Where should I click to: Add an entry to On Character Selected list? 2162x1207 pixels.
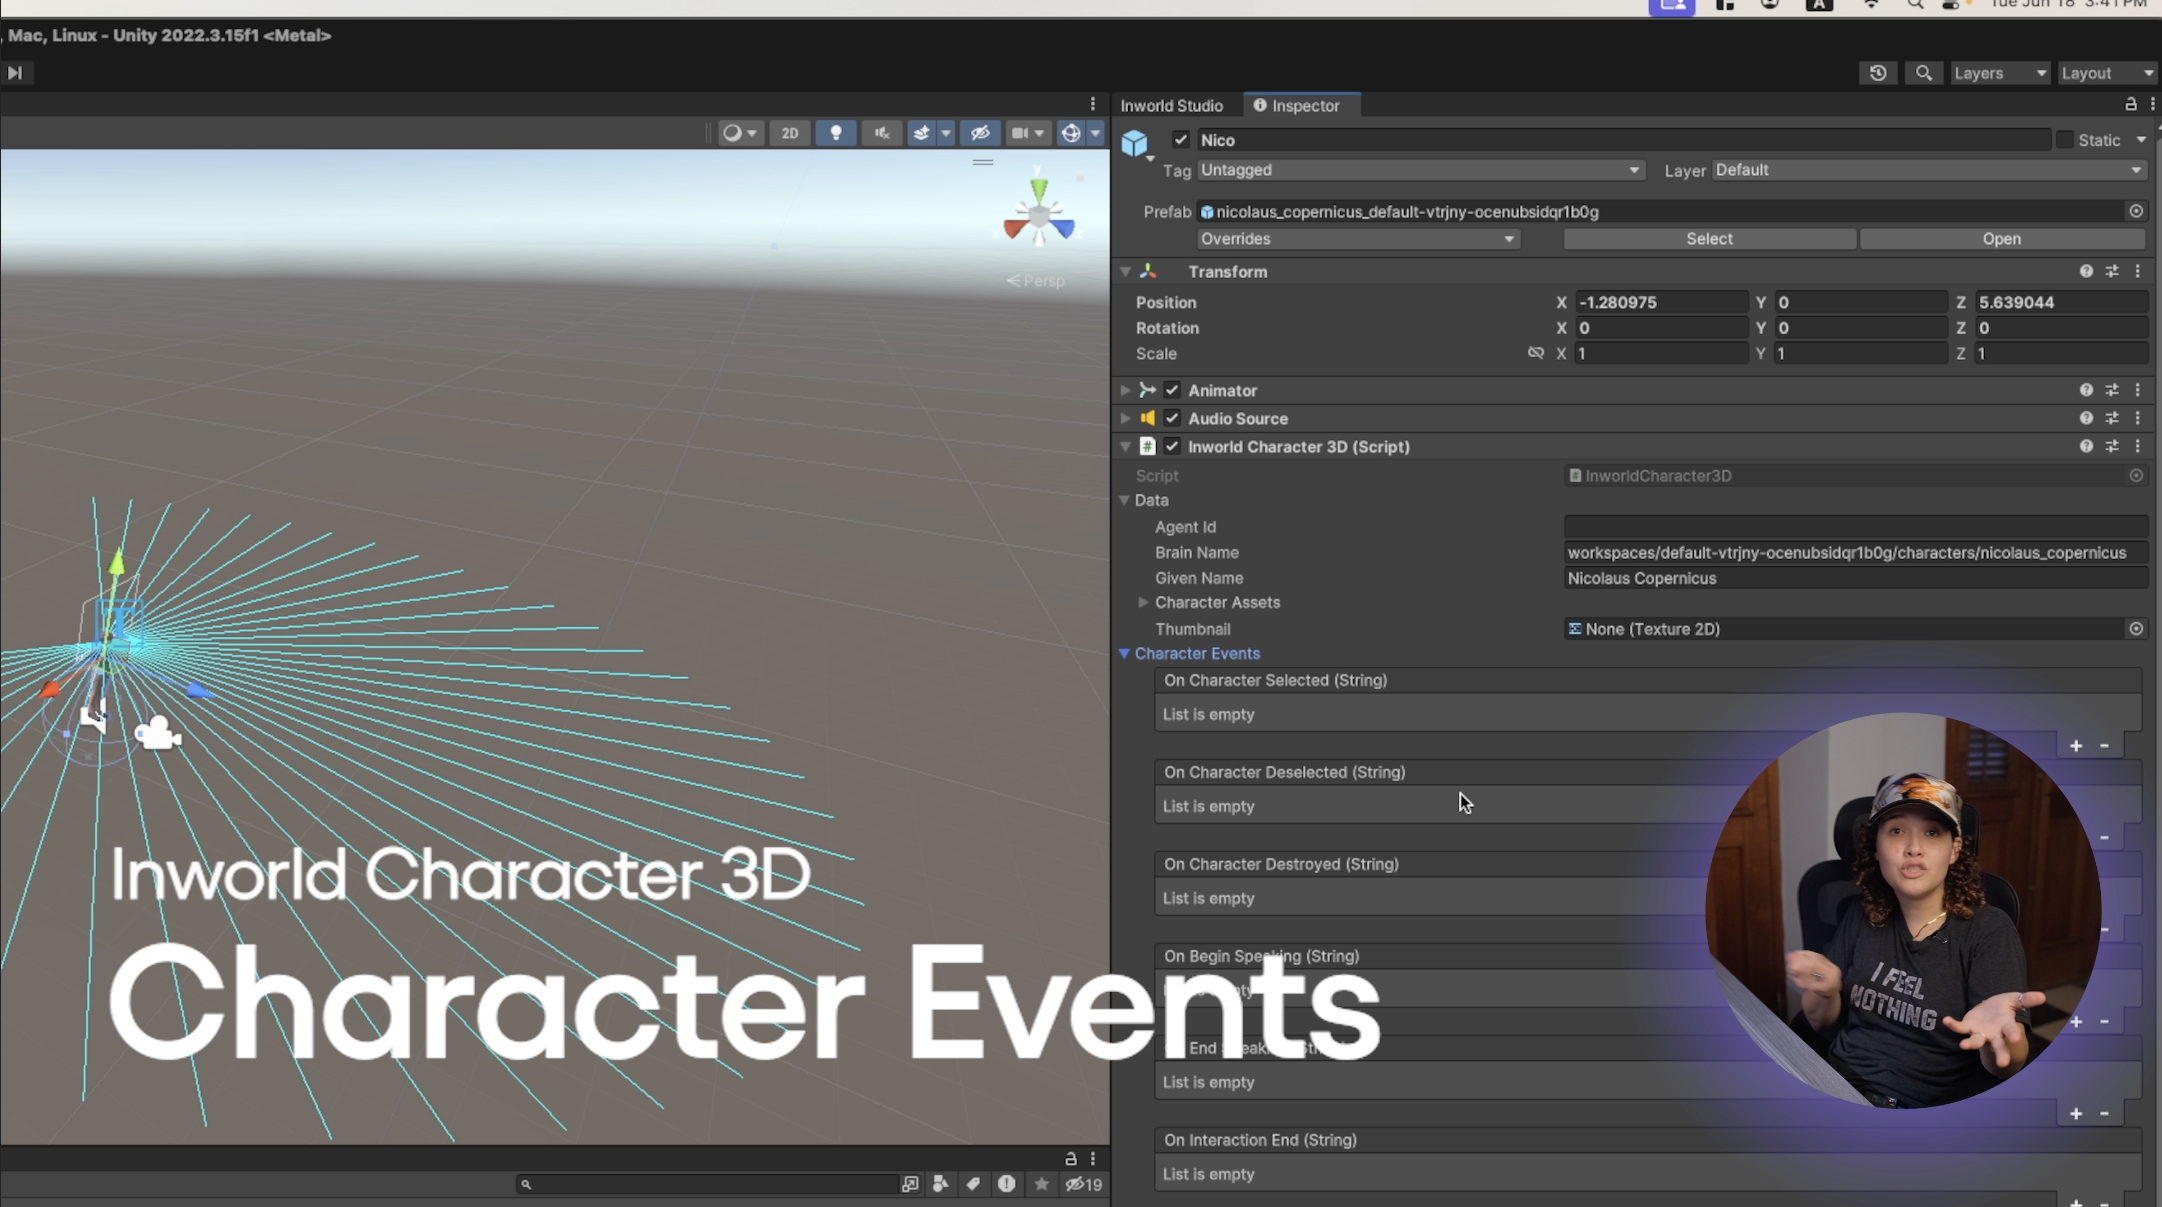(x=2076, y=745)
